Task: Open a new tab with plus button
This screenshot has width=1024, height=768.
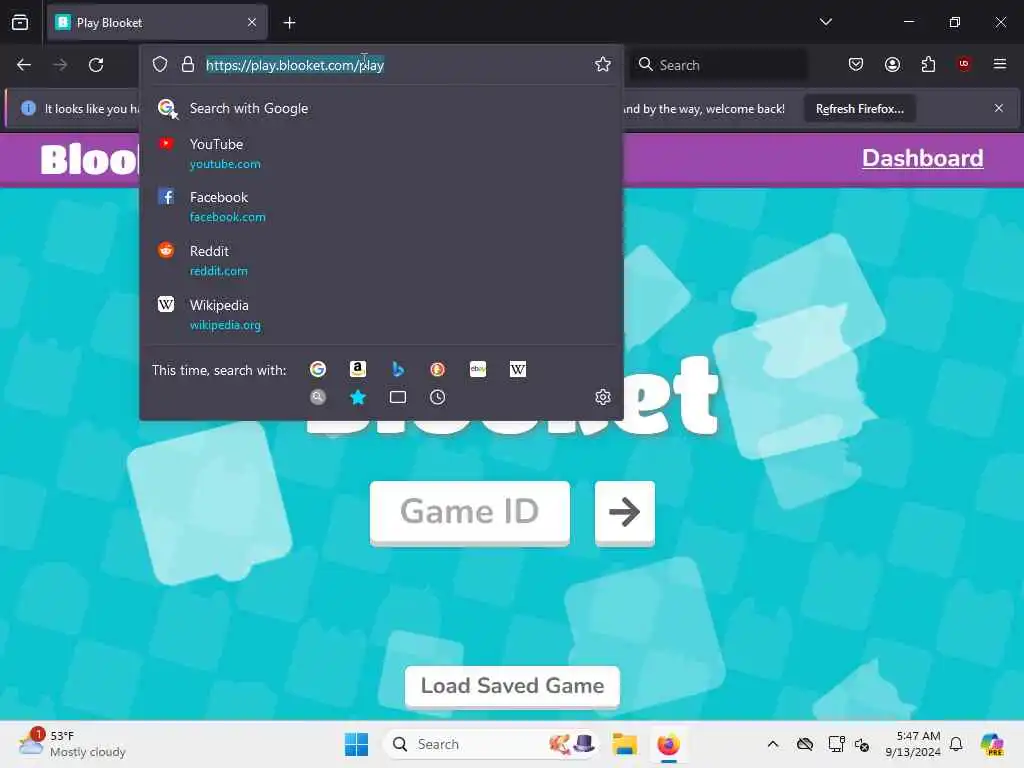Action: pos(289,23)
